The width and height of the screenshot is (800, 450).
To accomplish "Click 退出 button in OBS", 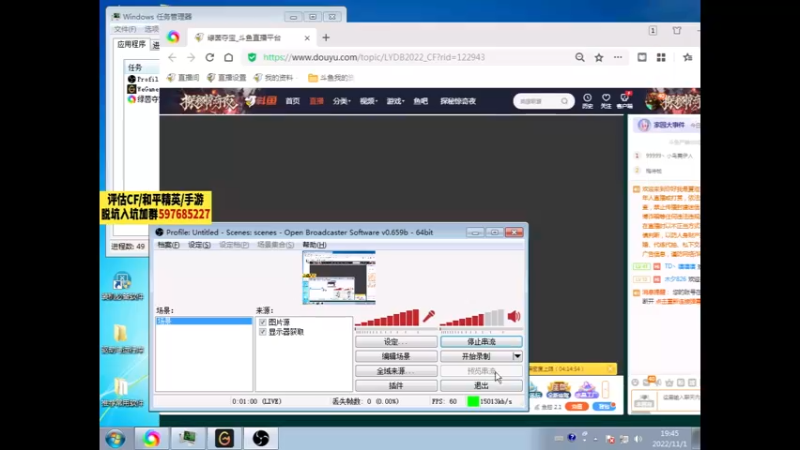I will click(x=481, y=386).
